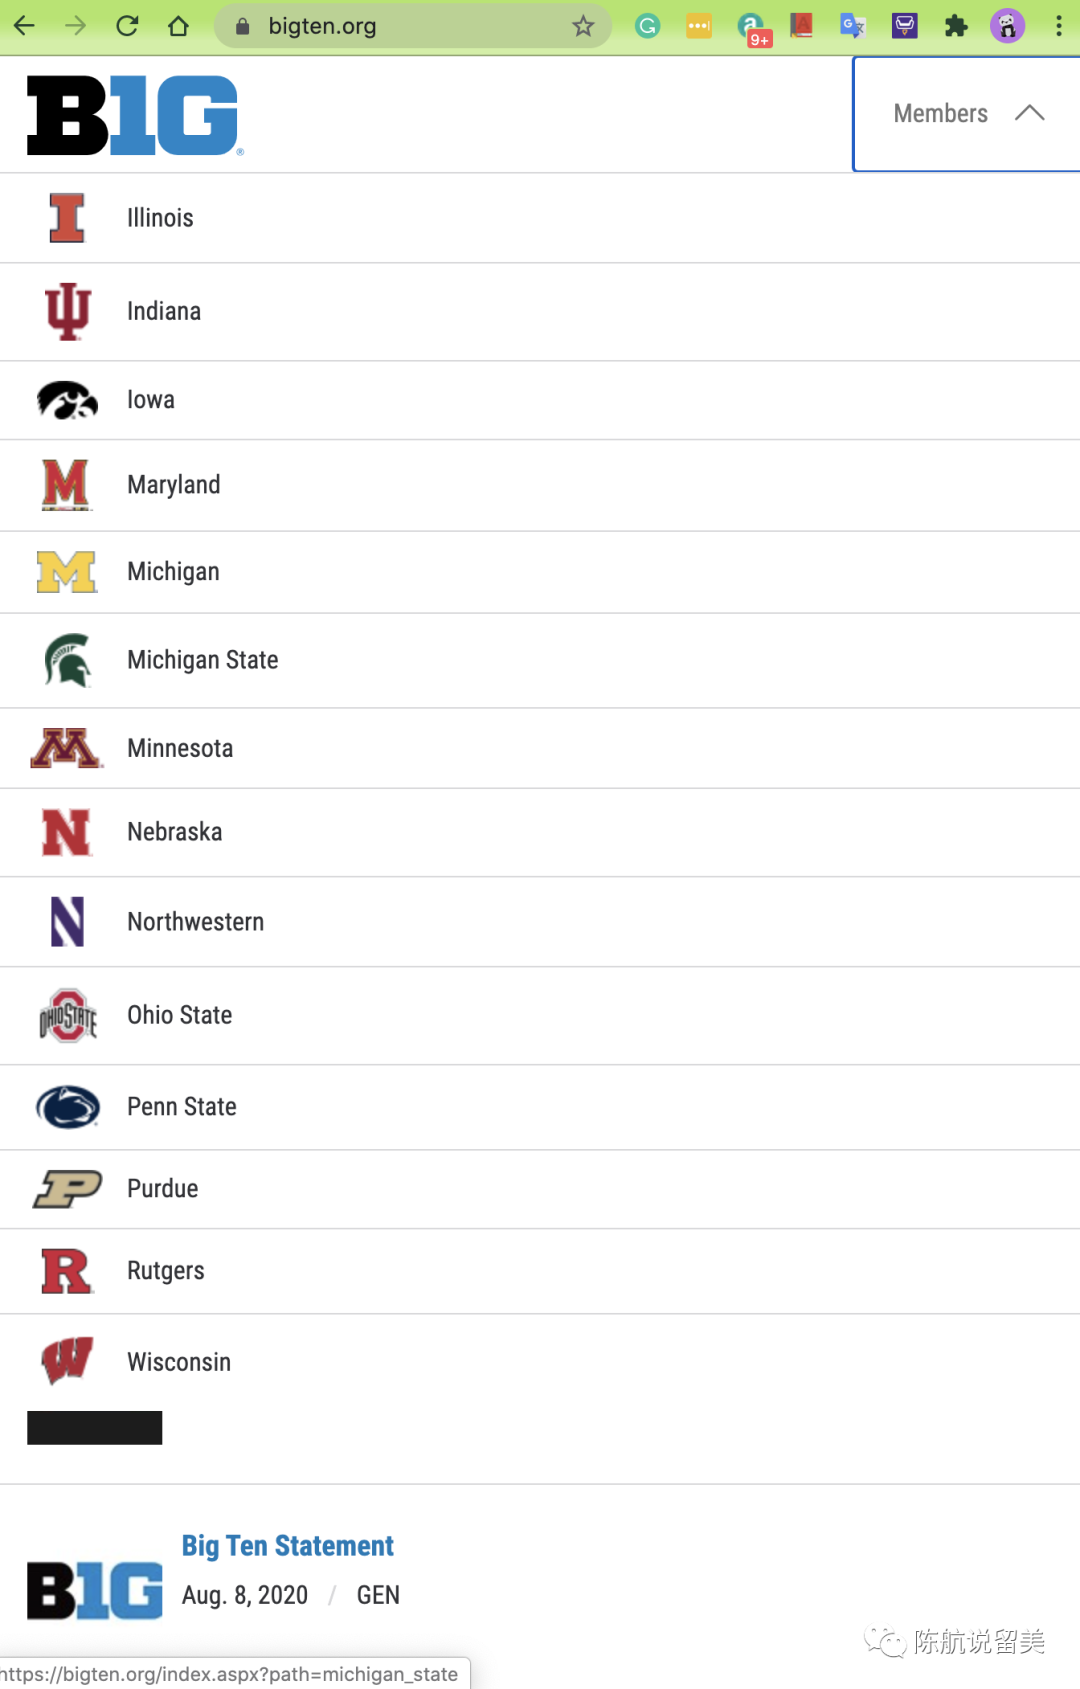
Task: Open the Google Translate extension
Action: pos(852,26)
